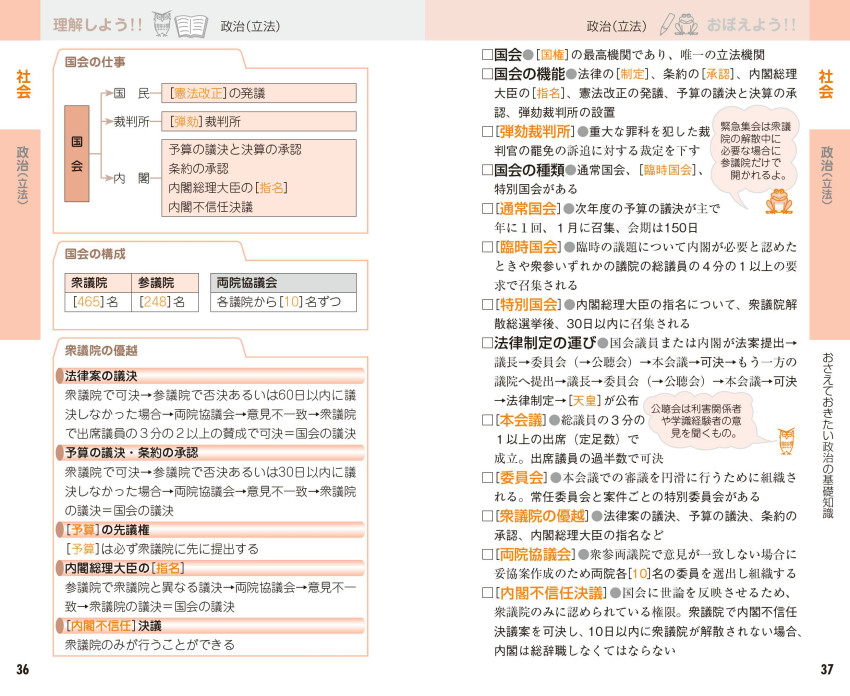Click the pencil icon beside おぼえよう!! header
This screenshot has height=696, width=850.
666,24
